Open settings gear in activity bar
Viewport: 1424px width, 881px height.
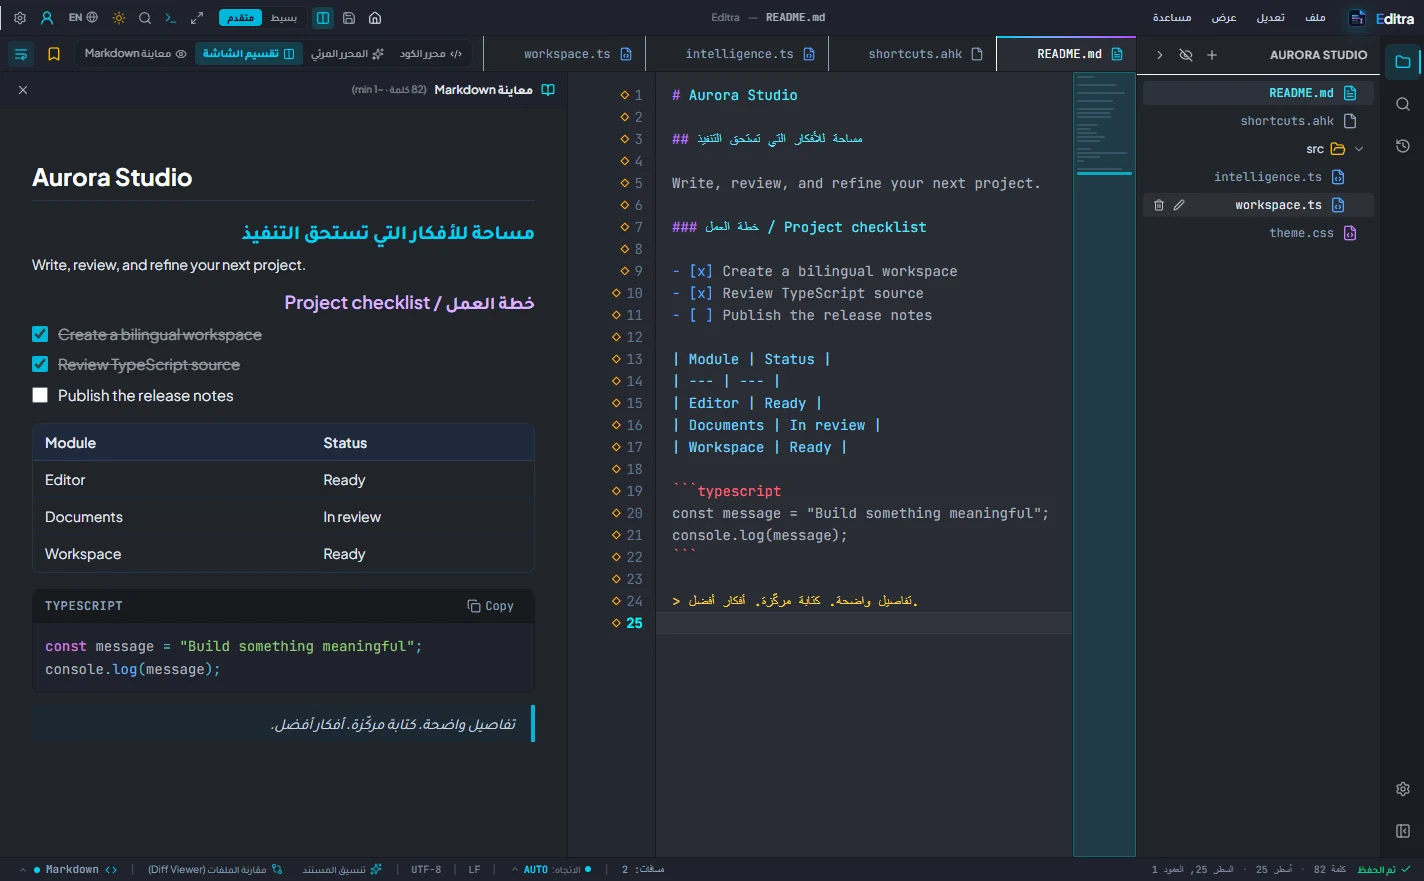(1403, 789)
